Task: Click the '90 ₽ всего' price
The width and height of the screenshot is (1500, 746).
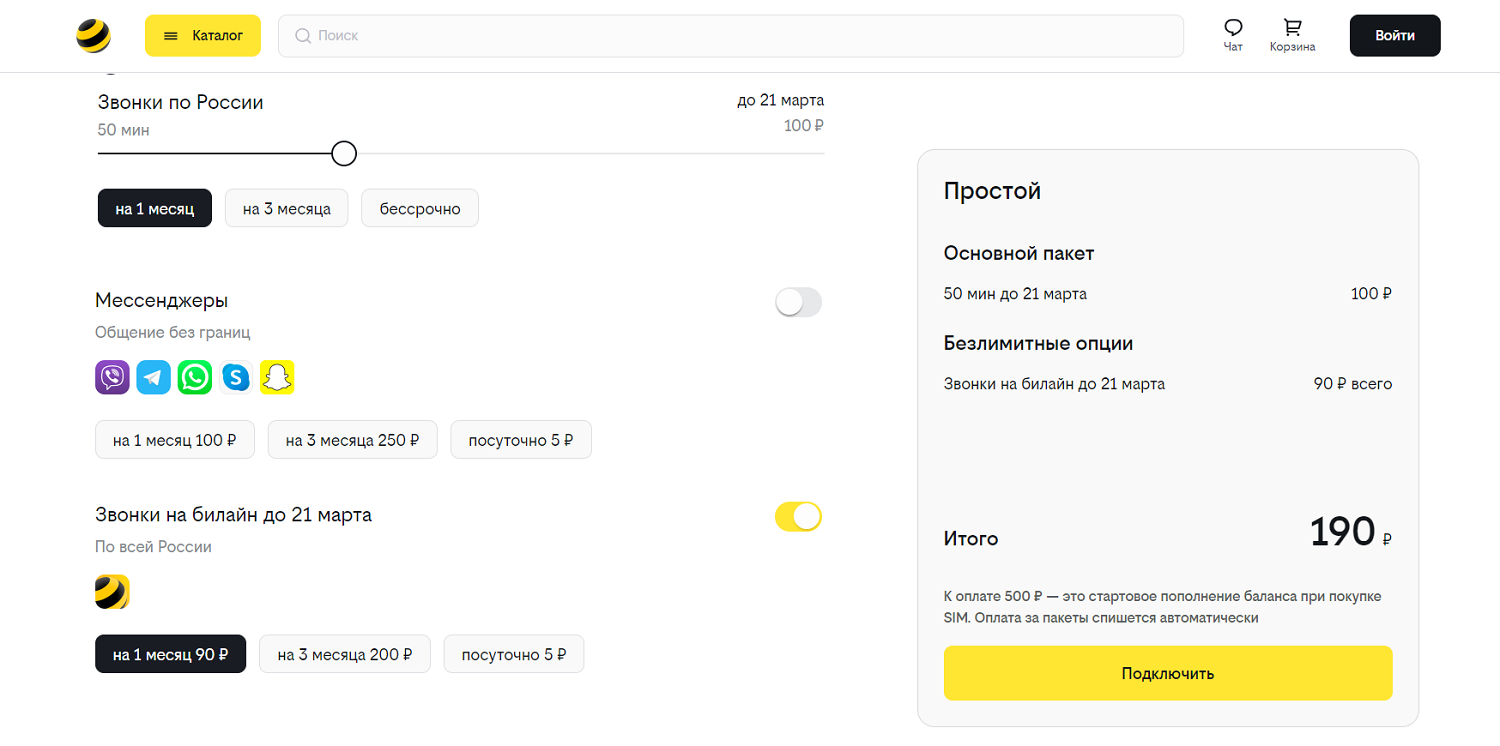Action: coord(1352,384)
